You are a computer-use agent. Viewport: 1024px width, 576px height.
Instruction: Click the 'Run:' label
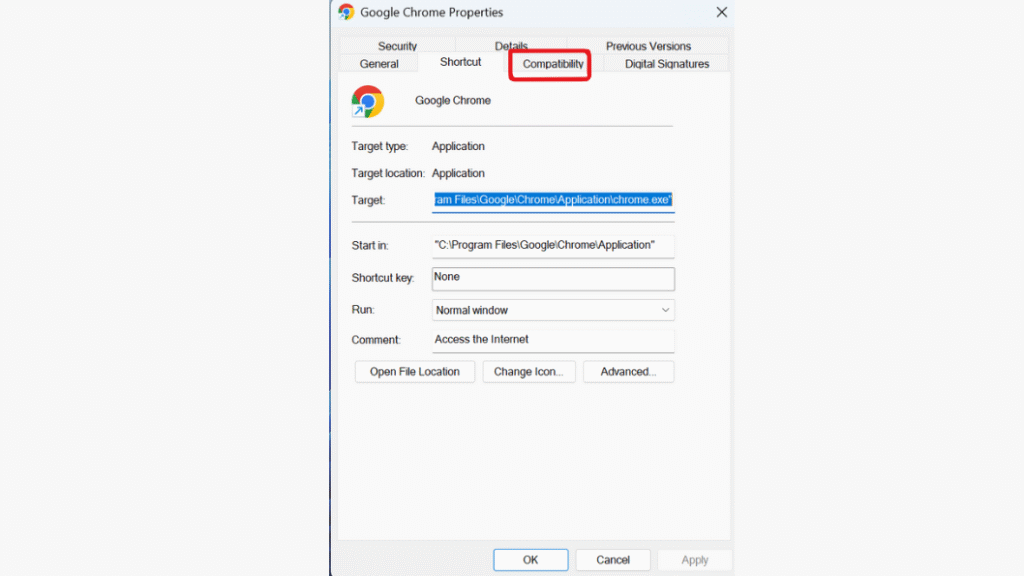(362, 310)
